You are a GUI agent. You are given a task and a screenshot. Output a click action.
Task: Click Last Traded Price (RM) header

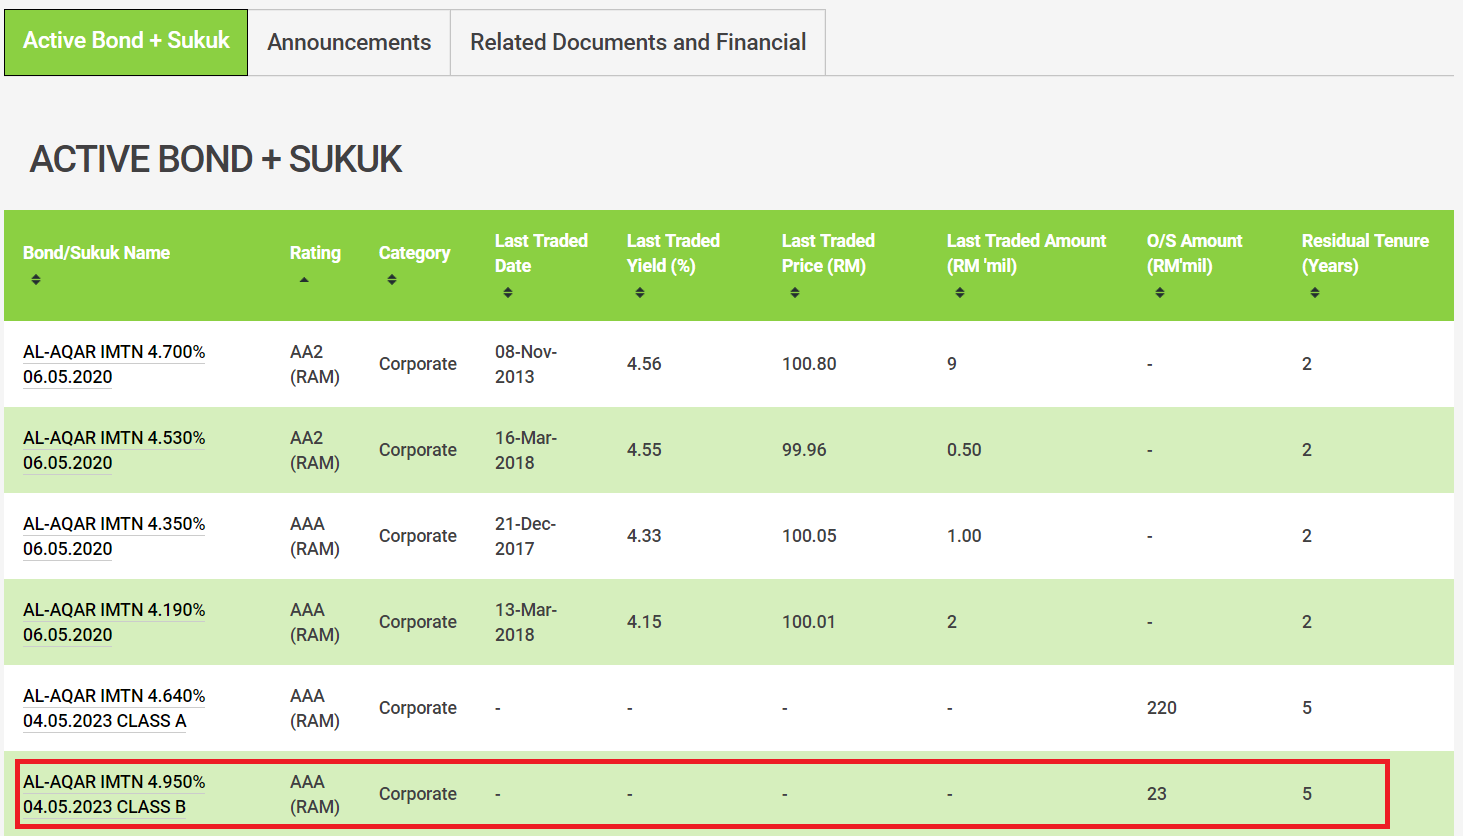click(x=828, y=253)
